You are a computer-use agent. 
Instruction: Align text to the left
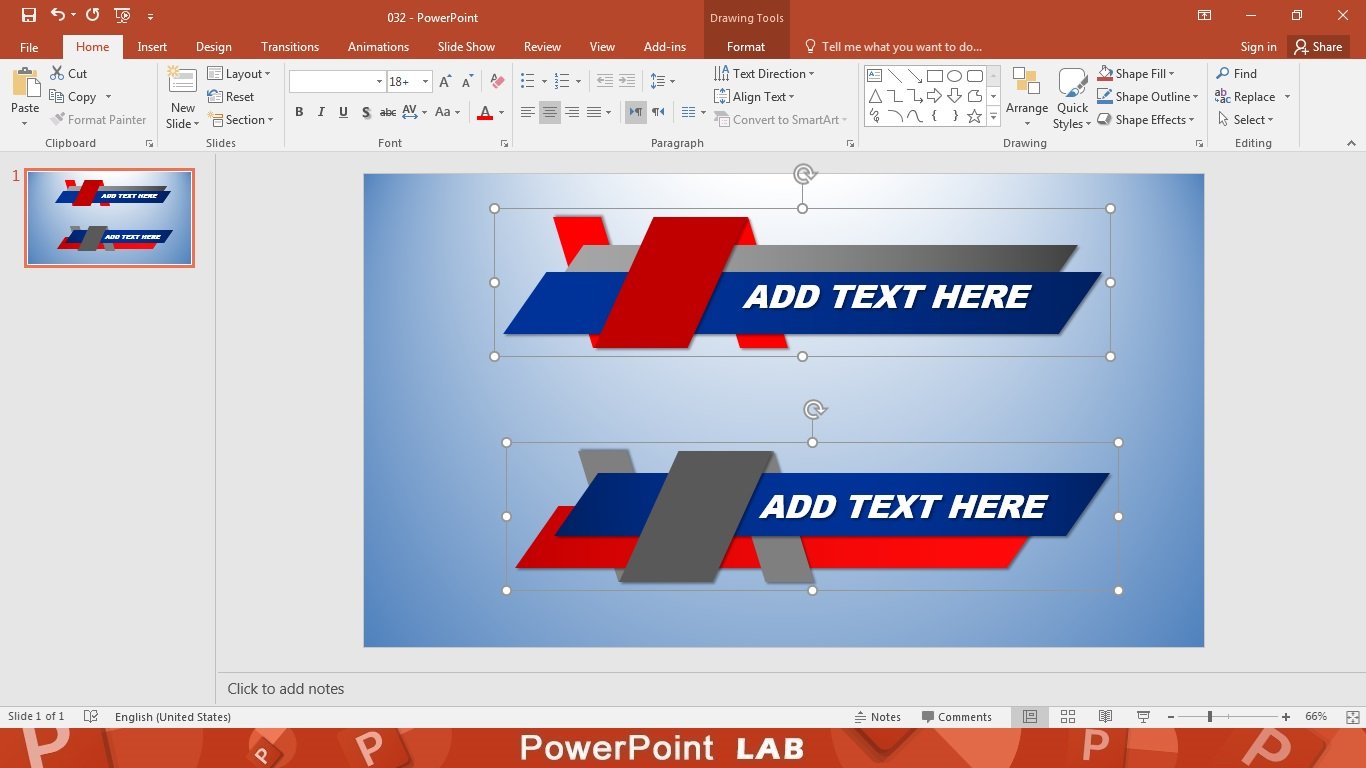(x=528, y=112)
